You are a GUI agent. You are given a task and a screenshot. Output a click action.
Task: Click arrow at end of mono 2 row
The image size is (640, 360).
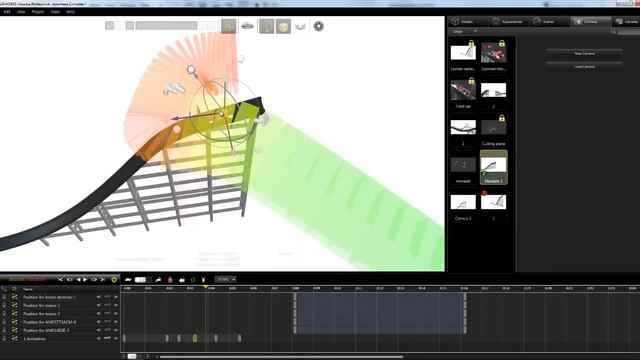click(x=116, y=313)
